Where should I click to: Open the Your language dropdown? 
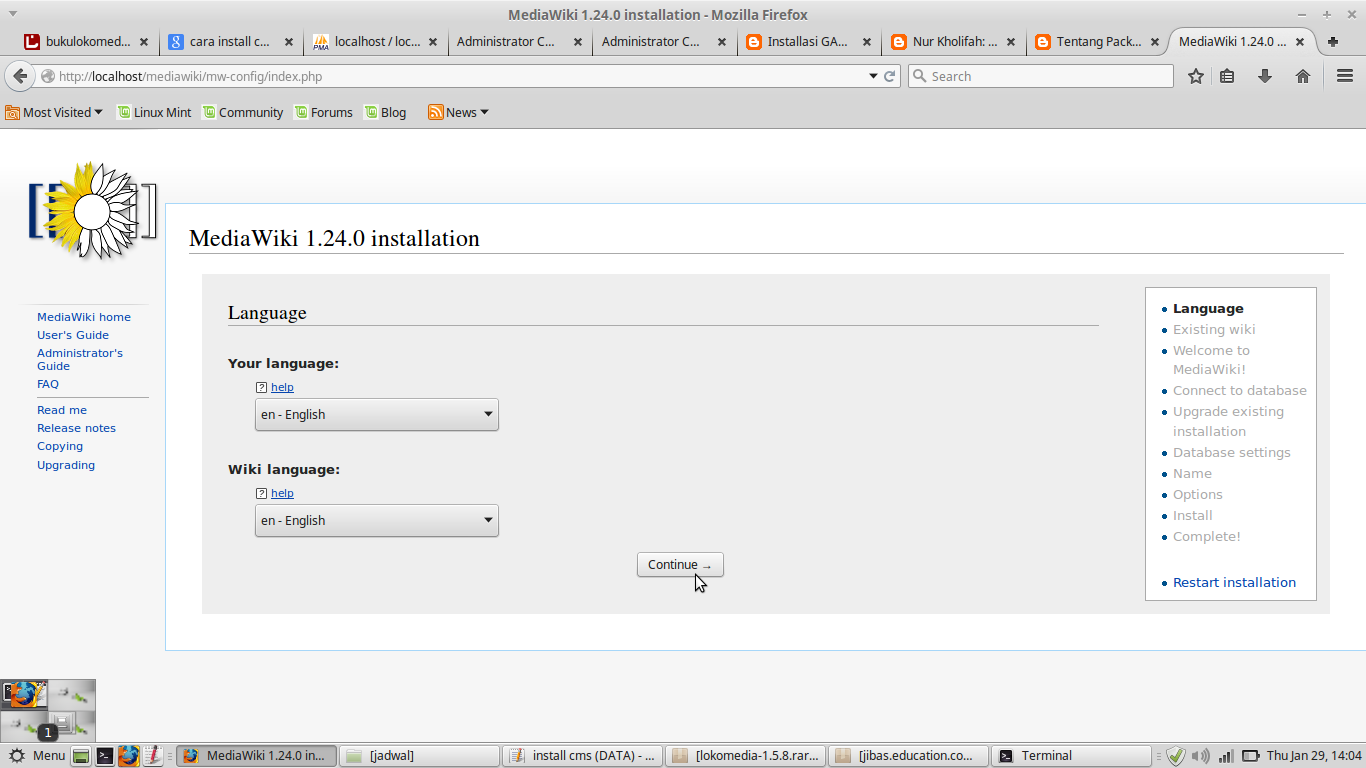(377, 414)
